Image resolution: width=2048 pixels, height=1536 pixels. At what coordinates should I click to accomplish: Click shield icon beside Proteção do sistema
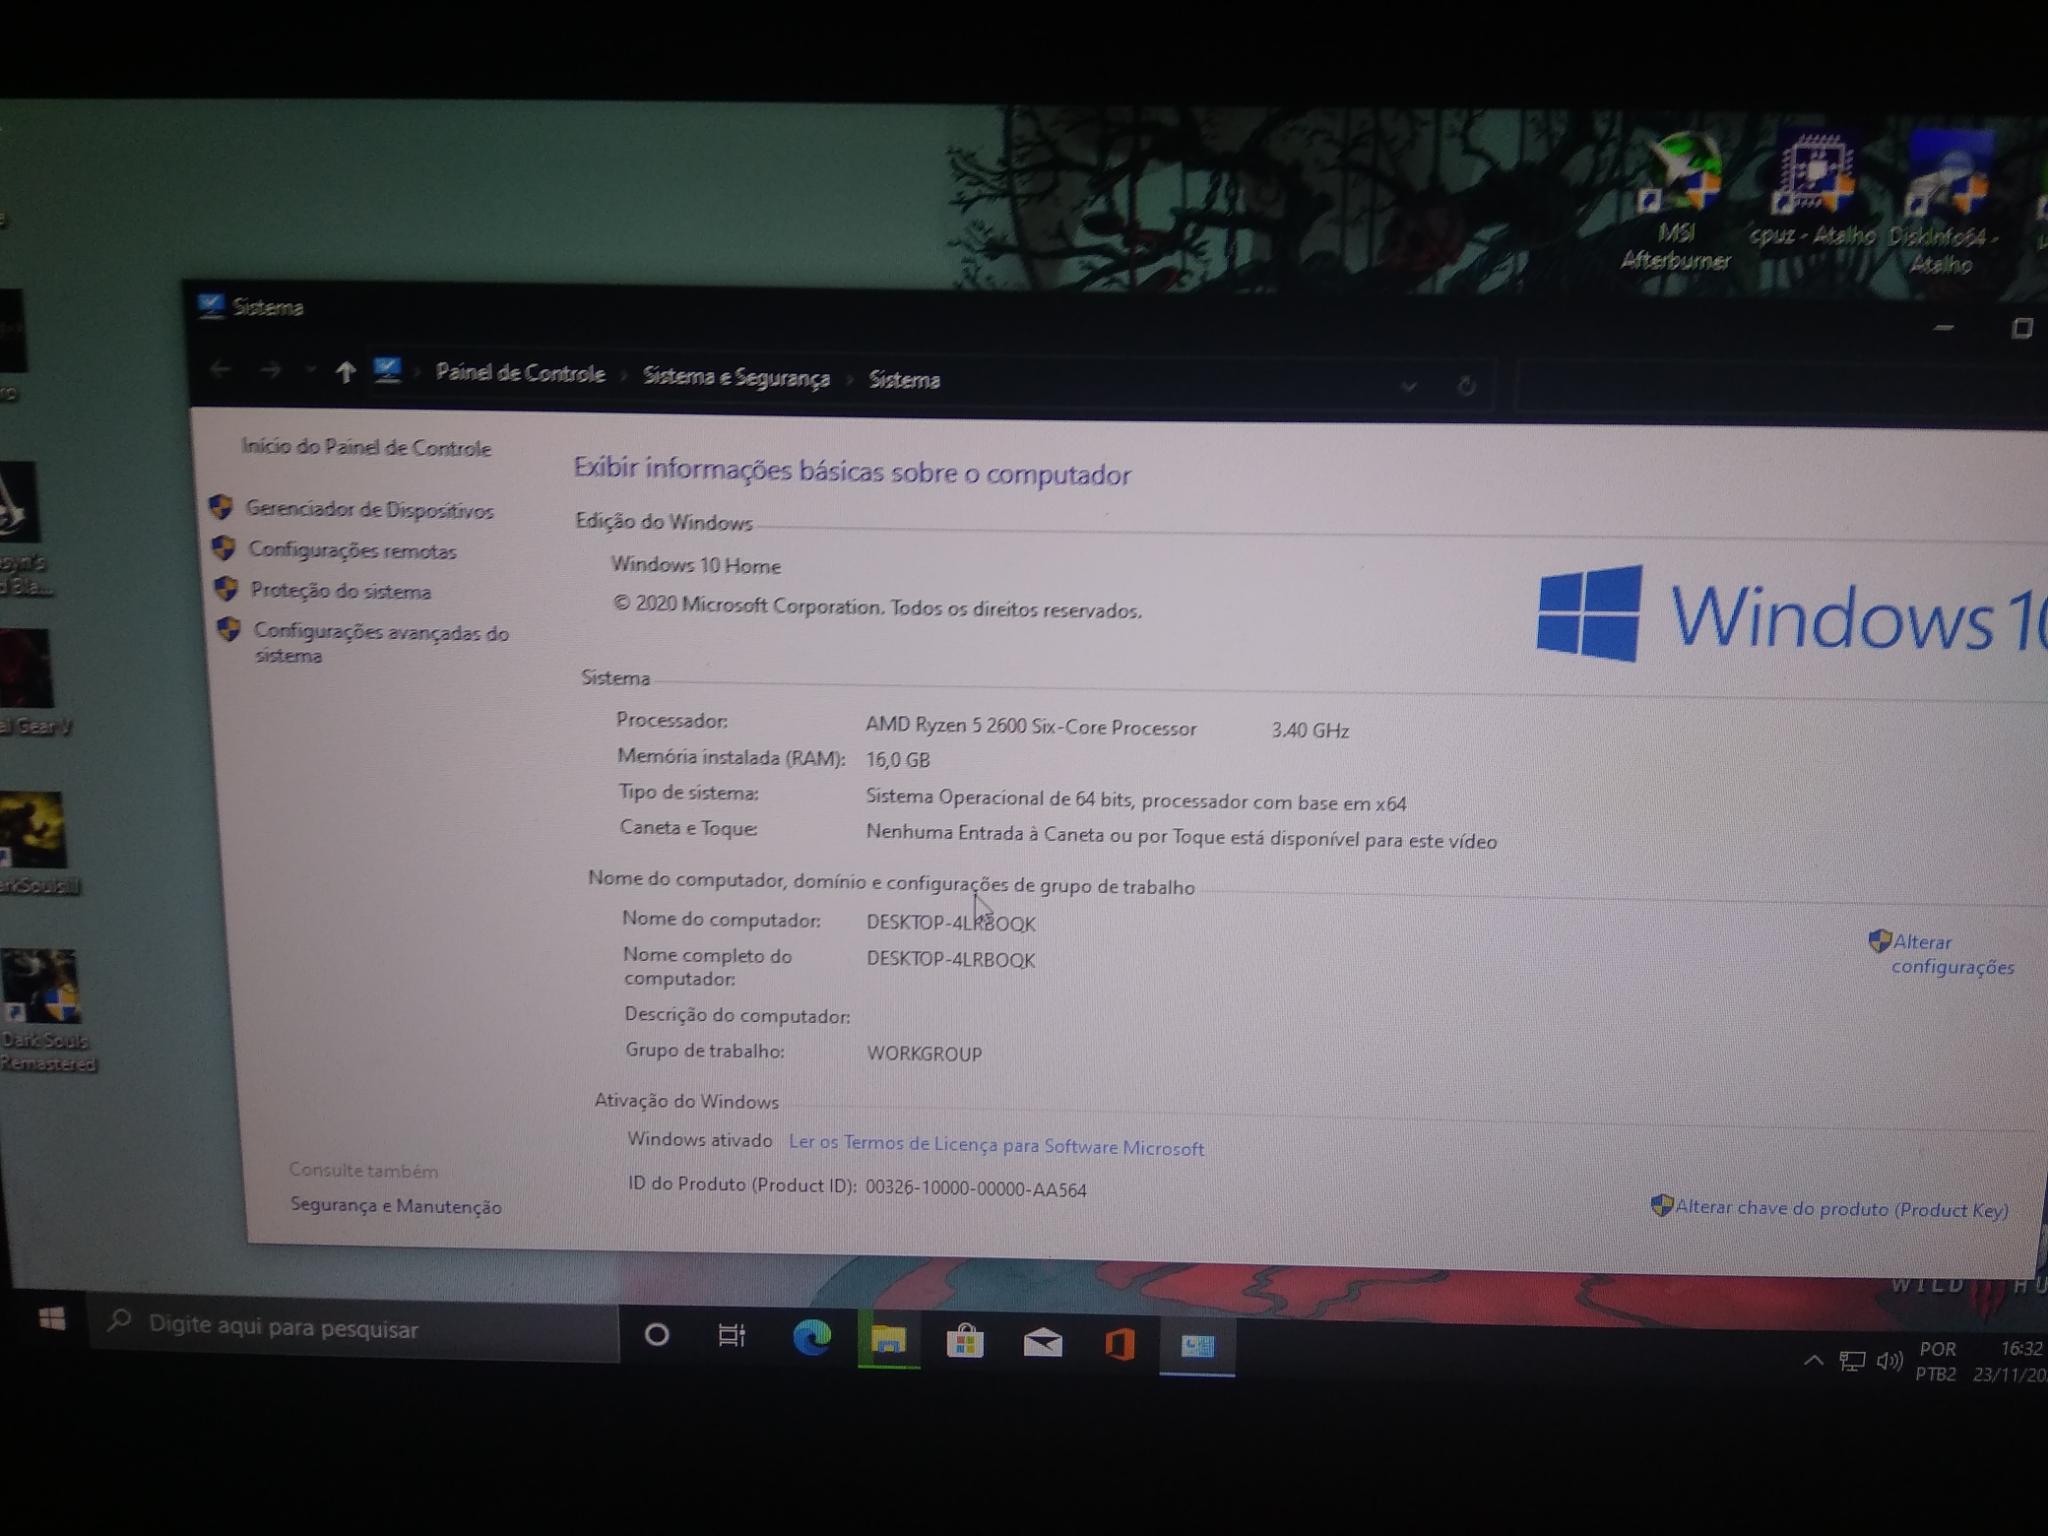226,589
